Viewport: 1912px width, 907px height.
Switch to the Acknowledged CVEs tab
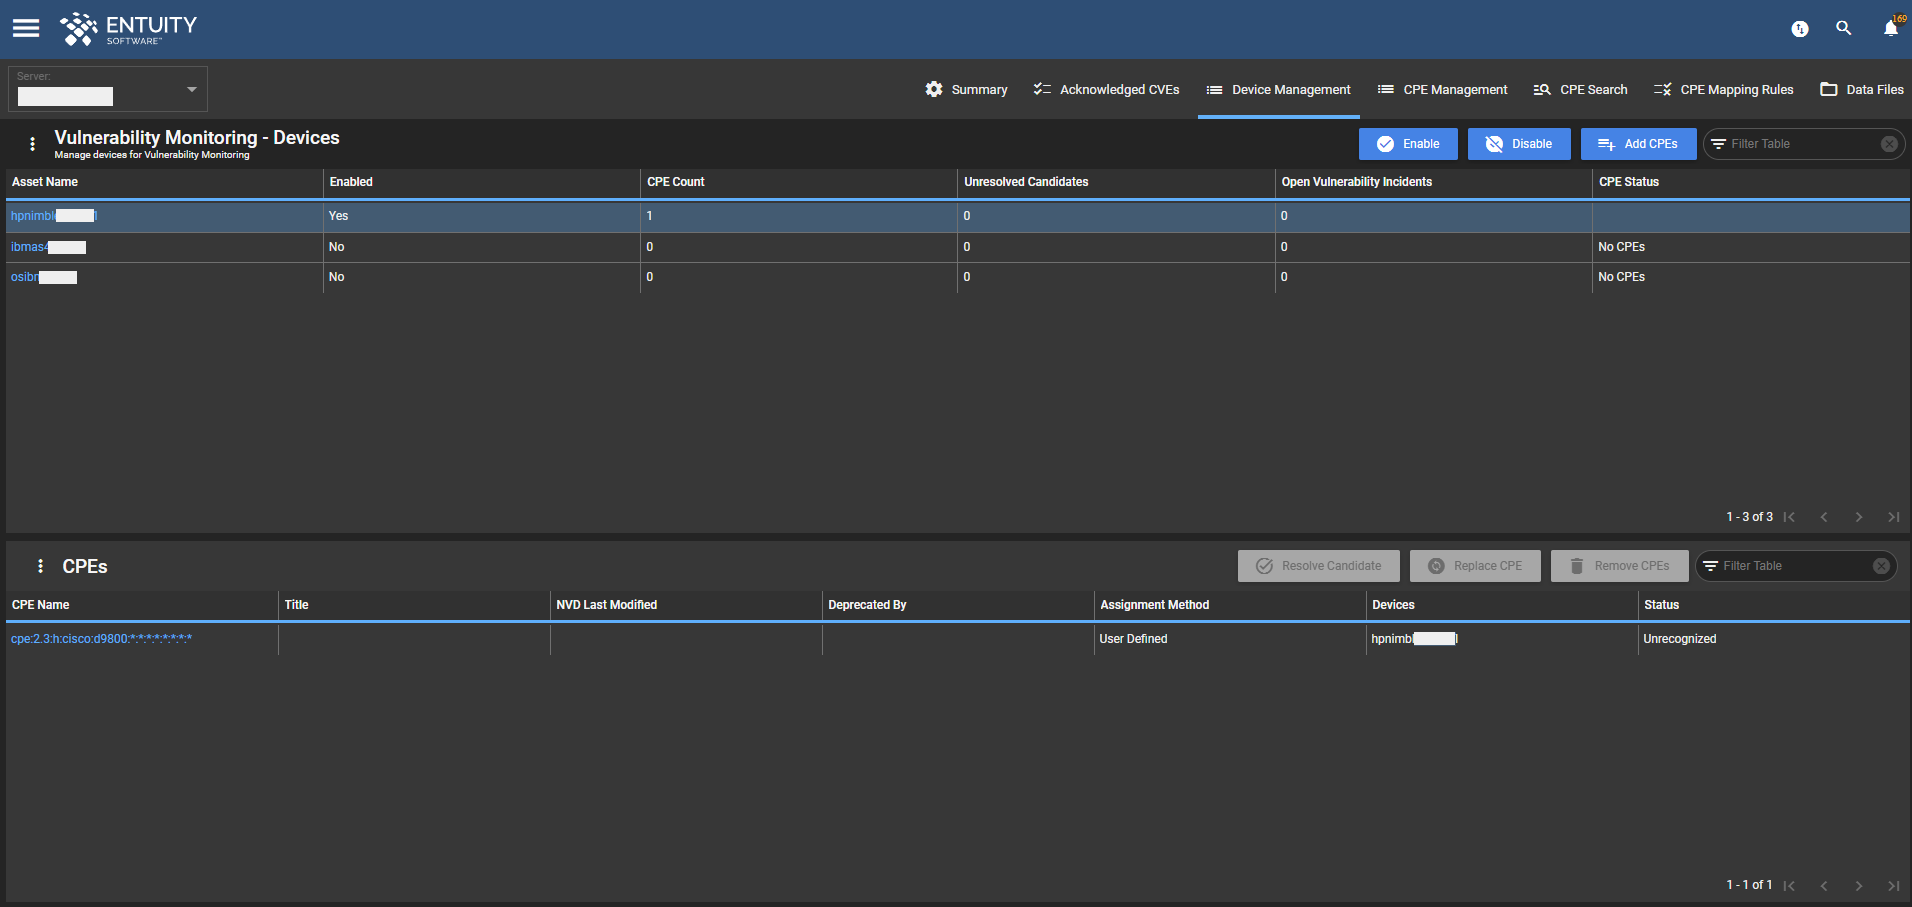click(1106, 89)
